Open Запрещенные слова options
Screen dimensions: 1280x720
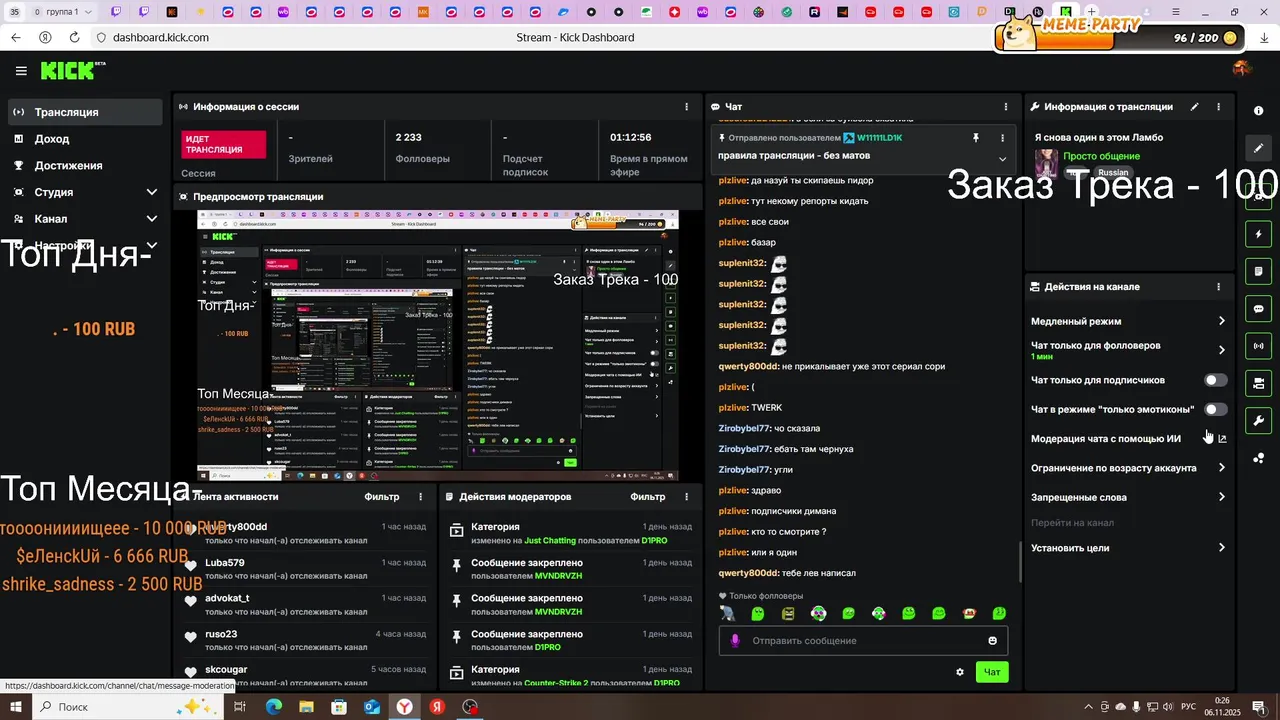tap(1128, 497)
